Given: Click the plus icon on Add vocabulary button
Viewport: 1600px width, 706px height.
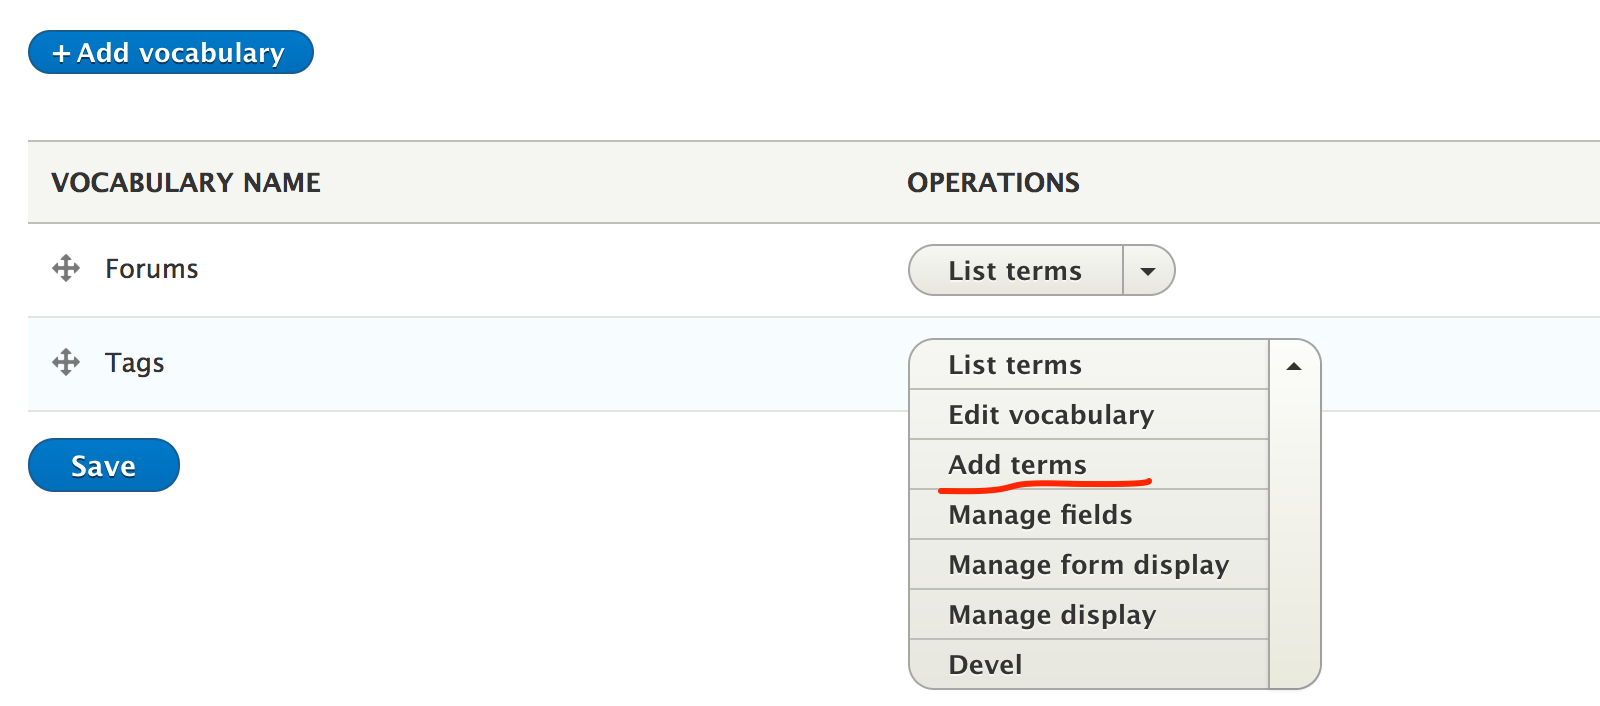Looking at the screenshot, I should pos(62,52).
